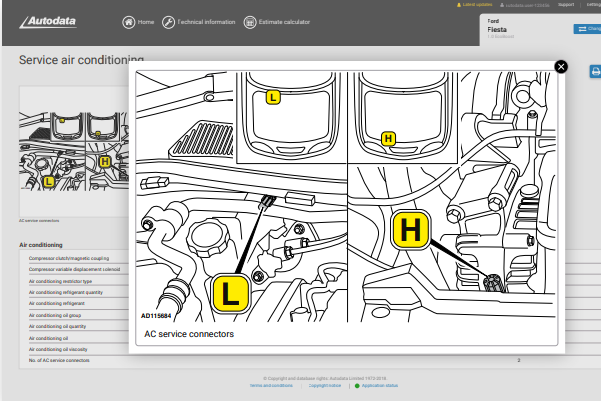Go to Home via house icon
The image size is (601, 401).
point(129,22)
